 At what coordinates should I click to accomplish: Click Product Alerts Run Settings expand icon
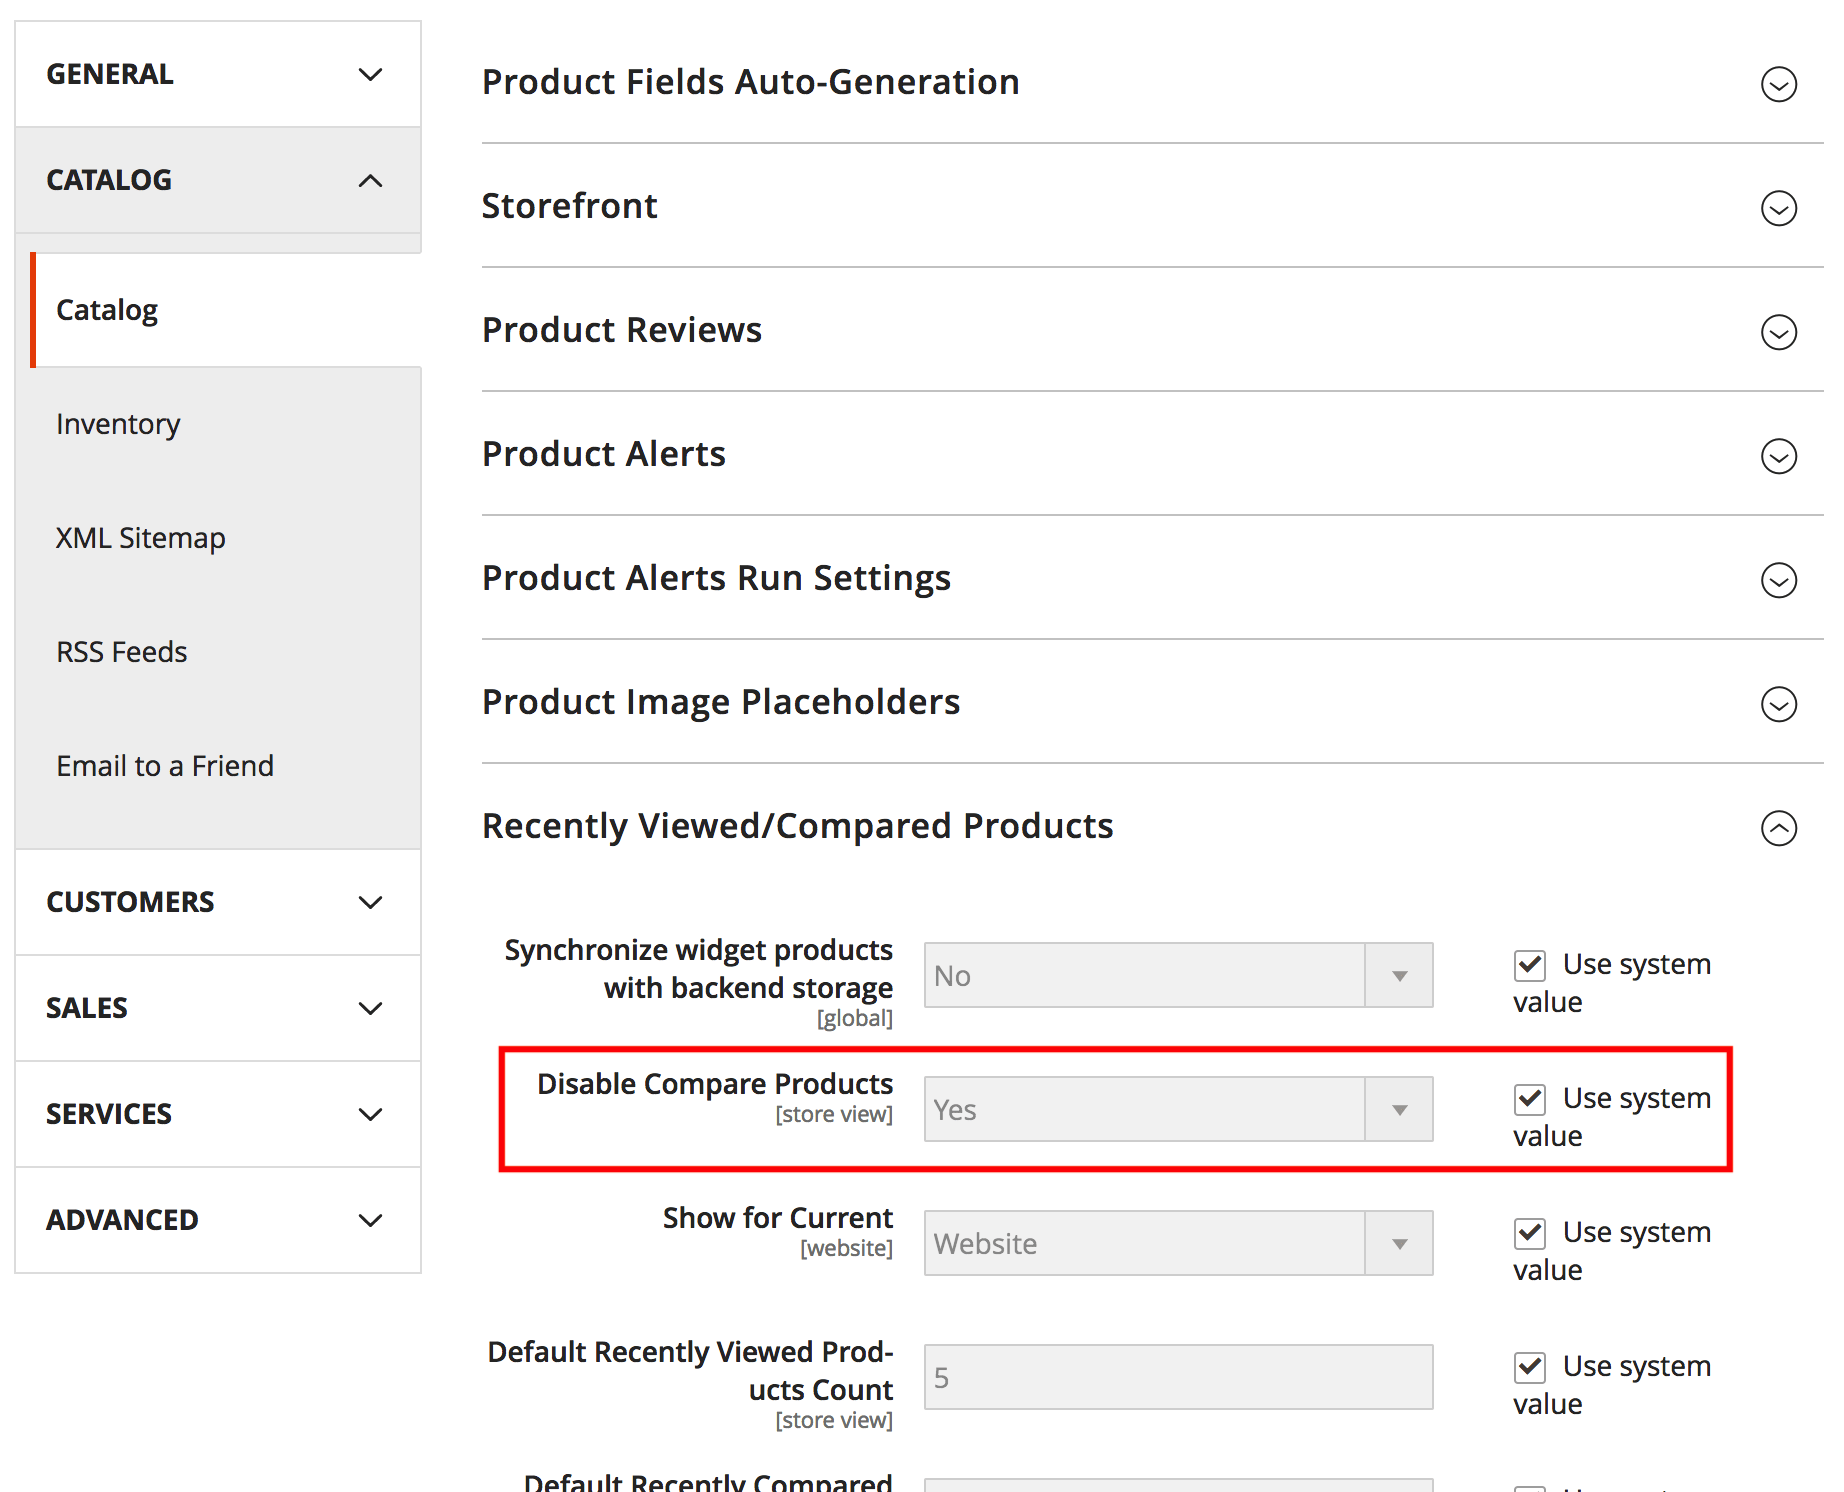(x=1778, y=580)
